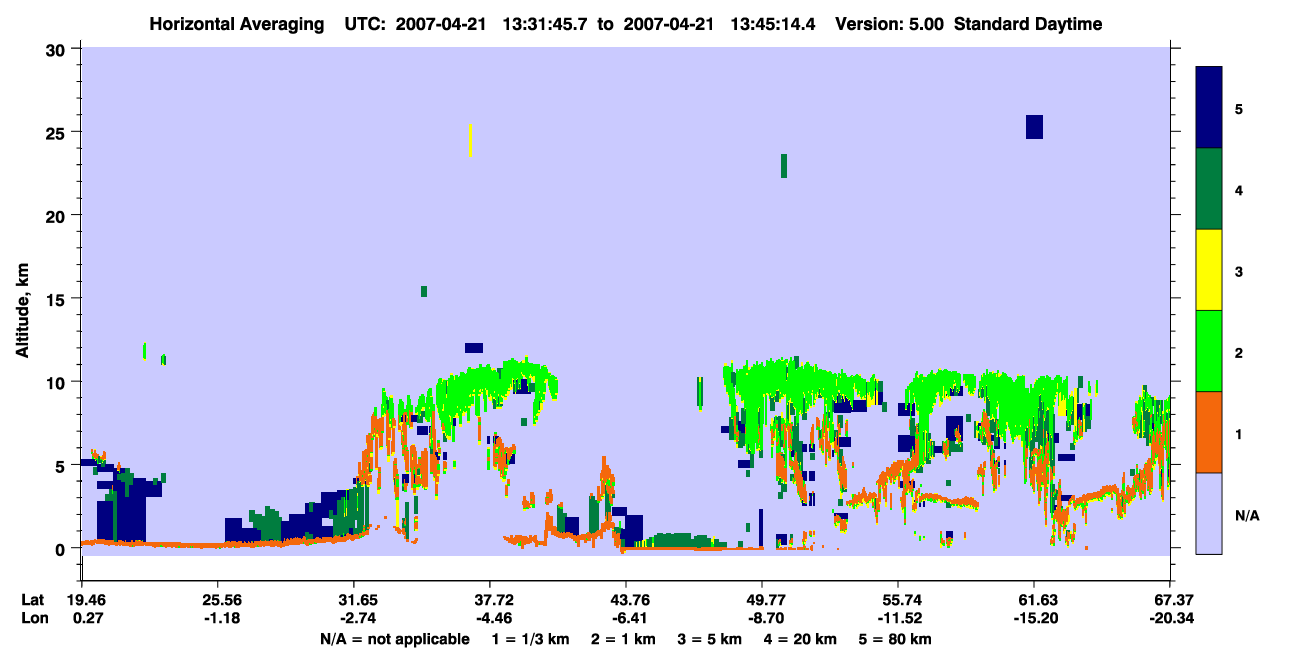1300x667 pixels.
Task: Click the yellow colorbar segment labeled 3
Action: [1209, 270]
